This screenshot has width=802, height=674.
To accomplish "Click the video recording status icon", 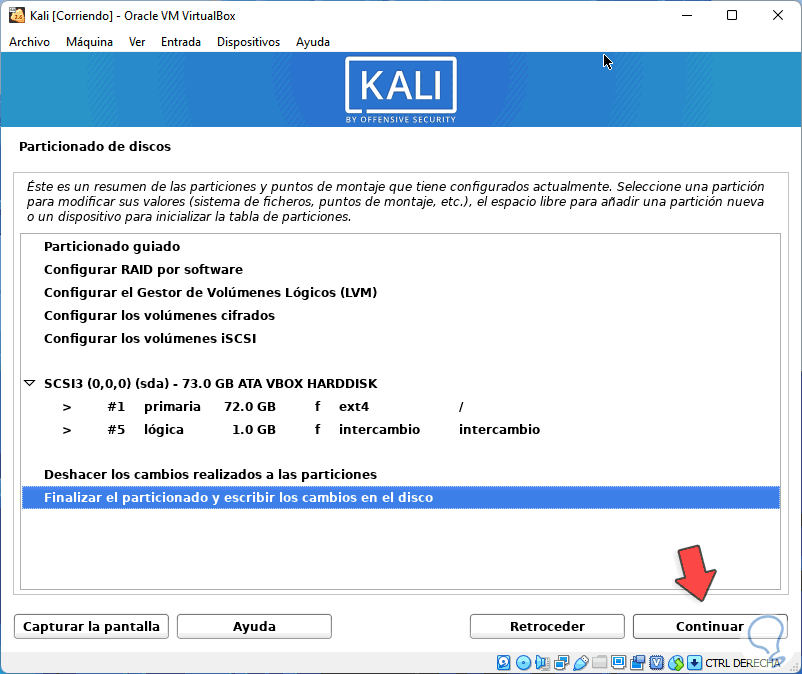I will (638, 663).
